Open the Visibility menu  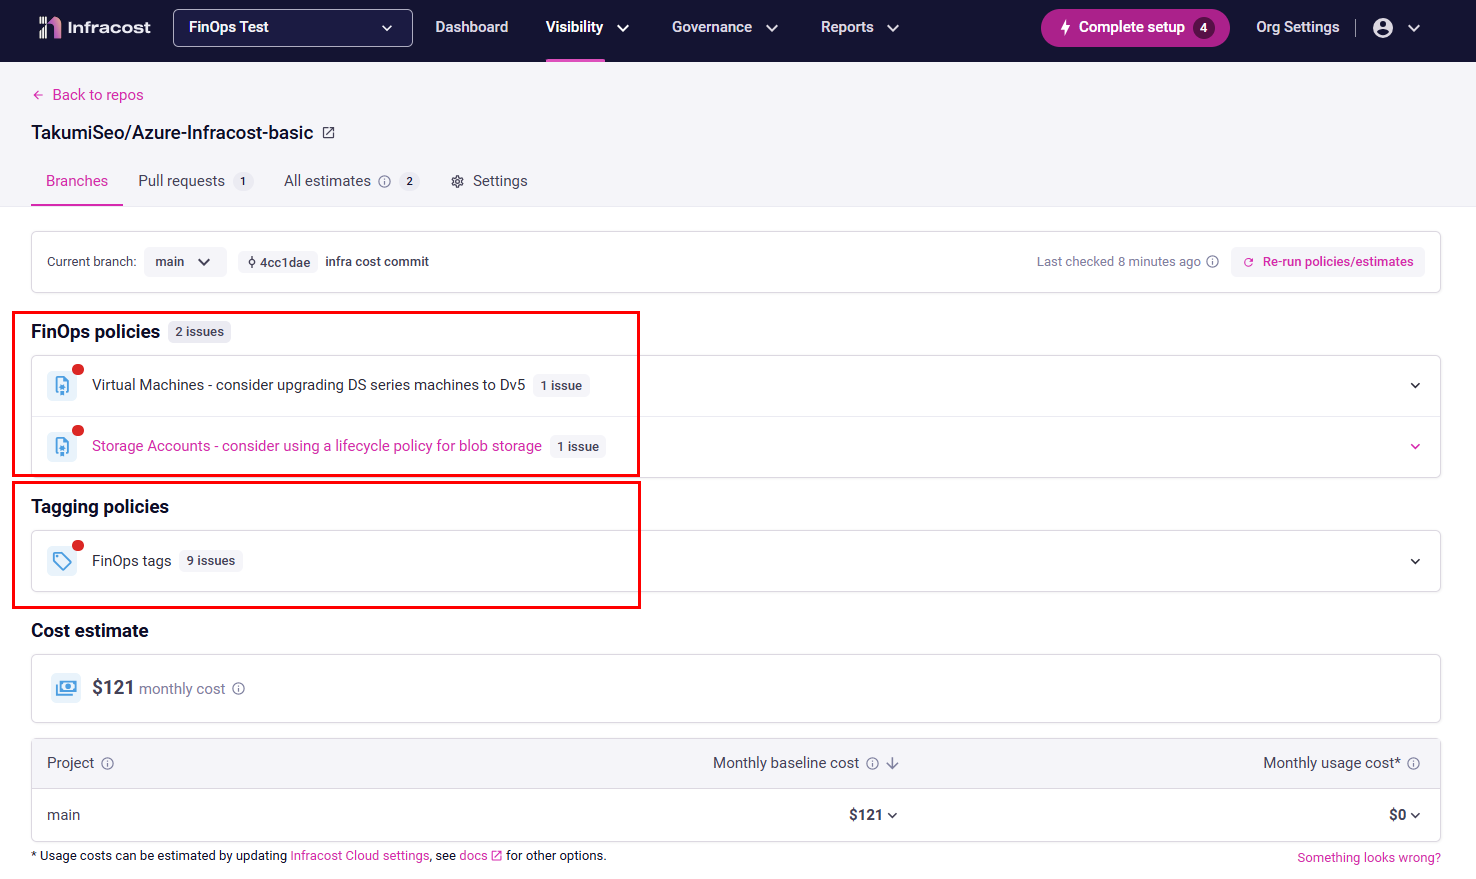click(x=587, y=28)
